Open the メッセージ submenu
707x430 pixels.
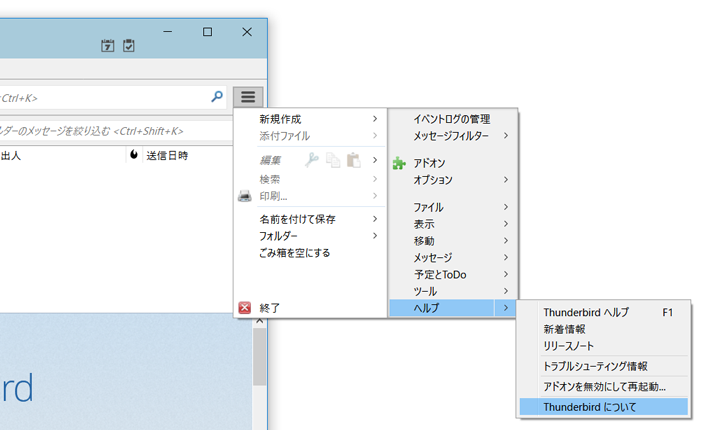coord(453,257)
